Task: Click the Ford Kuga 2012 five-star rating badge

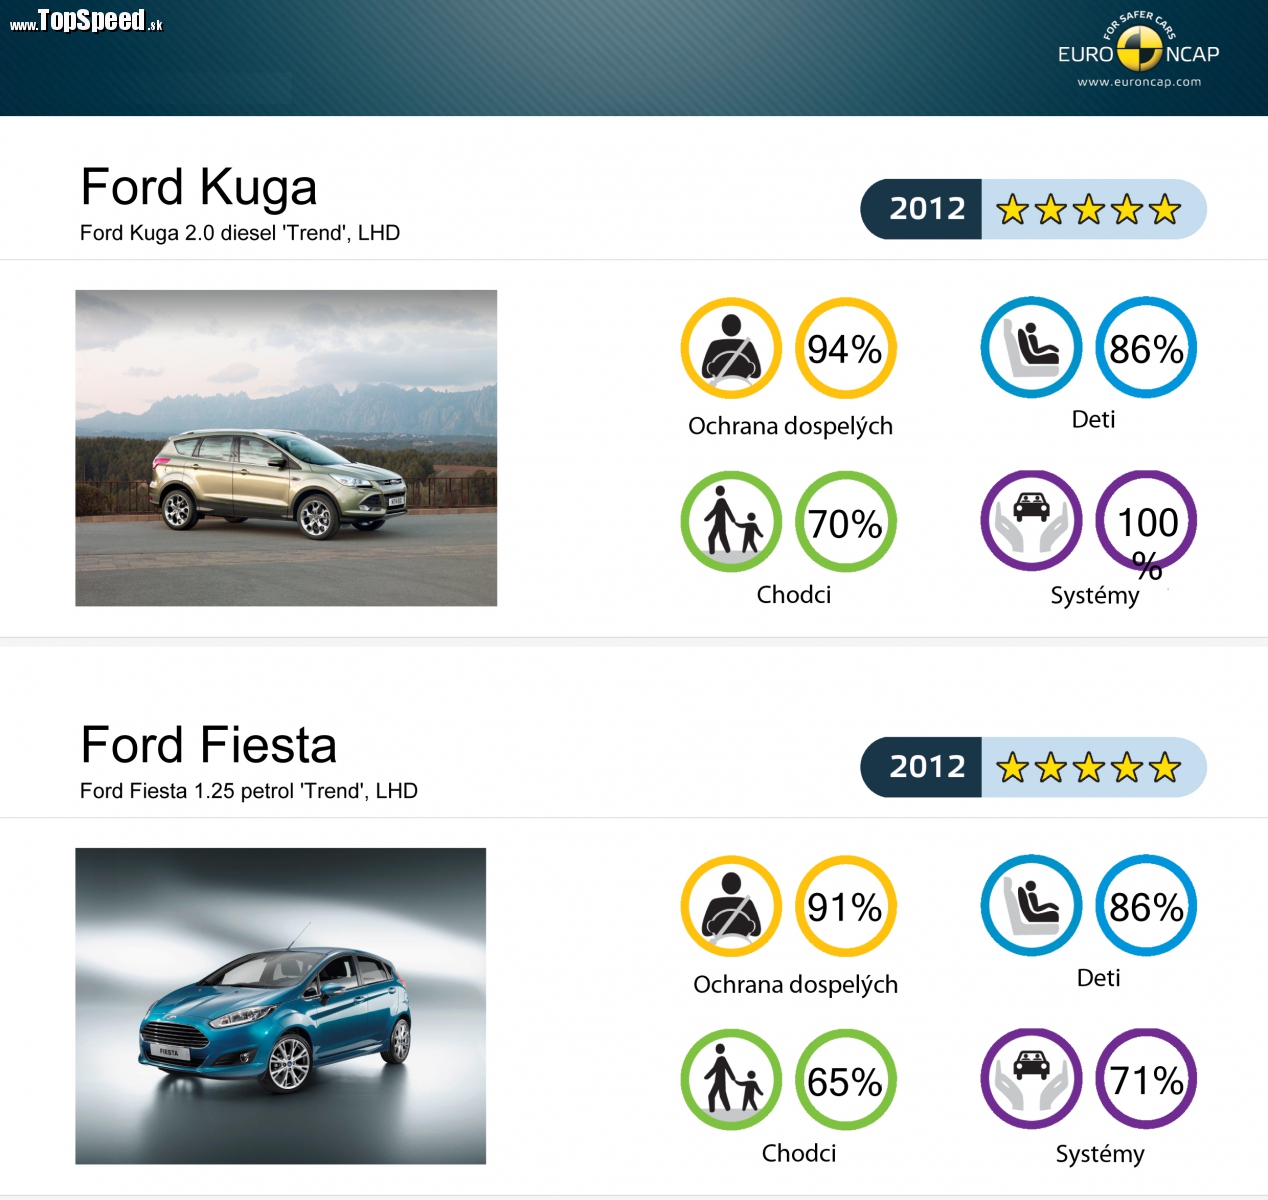Action: [1033, 209]
